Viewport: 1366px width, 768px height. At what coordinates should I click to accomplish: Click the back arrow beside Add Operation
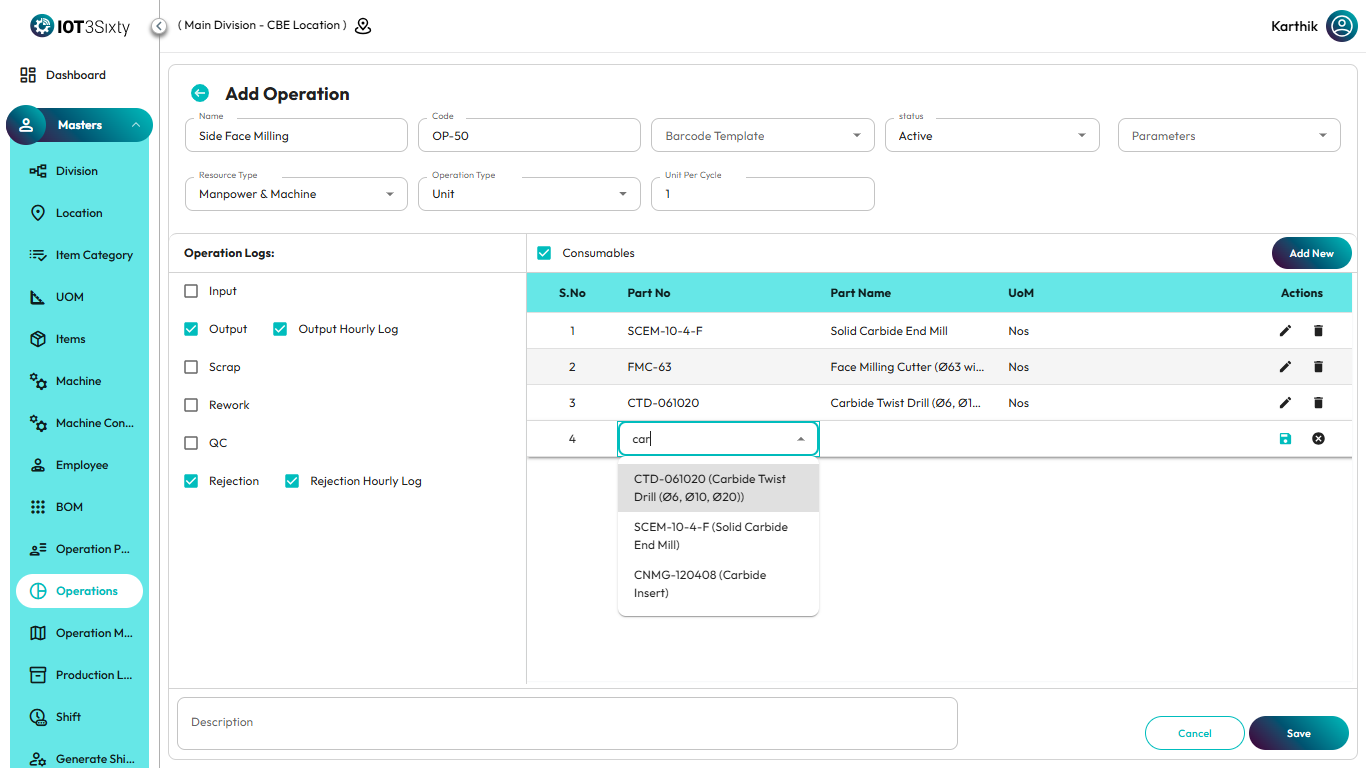pos(200,93)
